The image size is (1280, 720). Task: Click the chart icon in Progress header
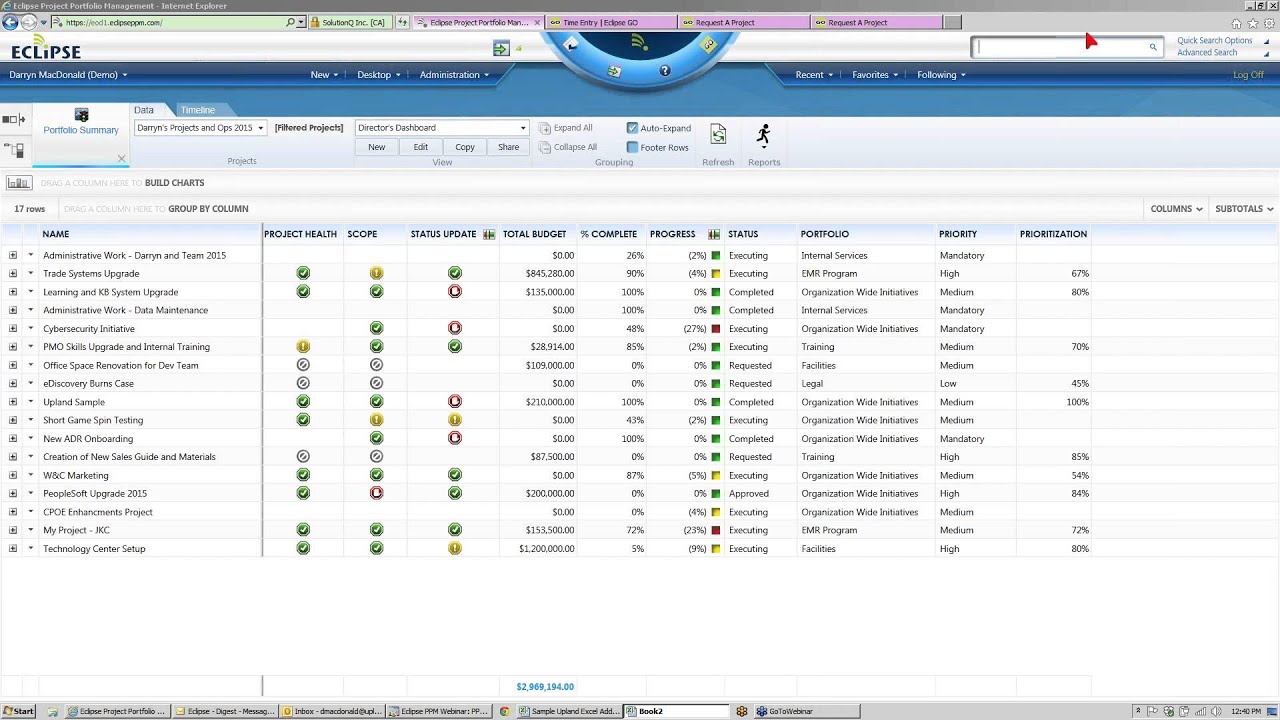tap(714, 234)
